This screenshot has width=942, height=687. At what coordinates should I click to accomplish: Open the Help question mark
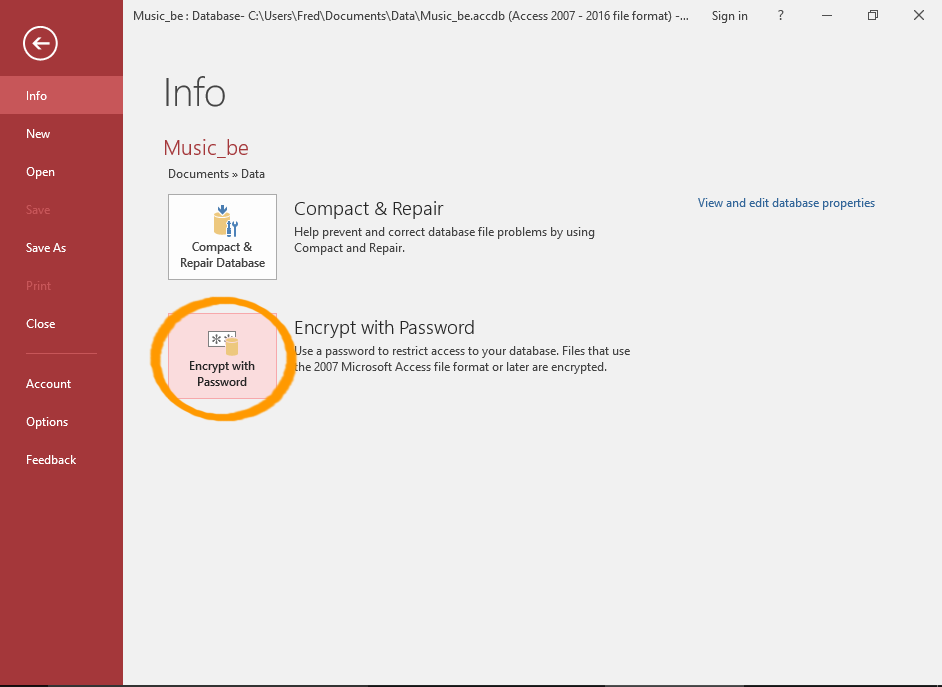coord(781,16)
